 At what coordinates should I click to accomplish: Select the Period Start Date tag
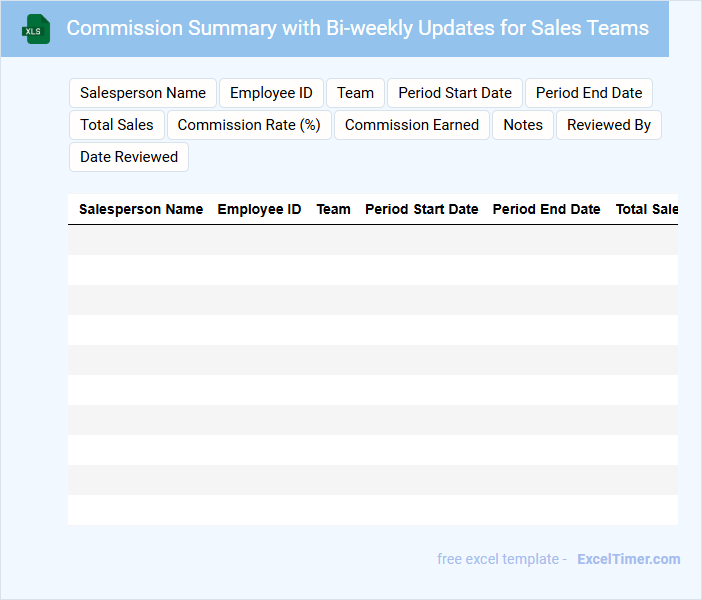tap(455, 93)
